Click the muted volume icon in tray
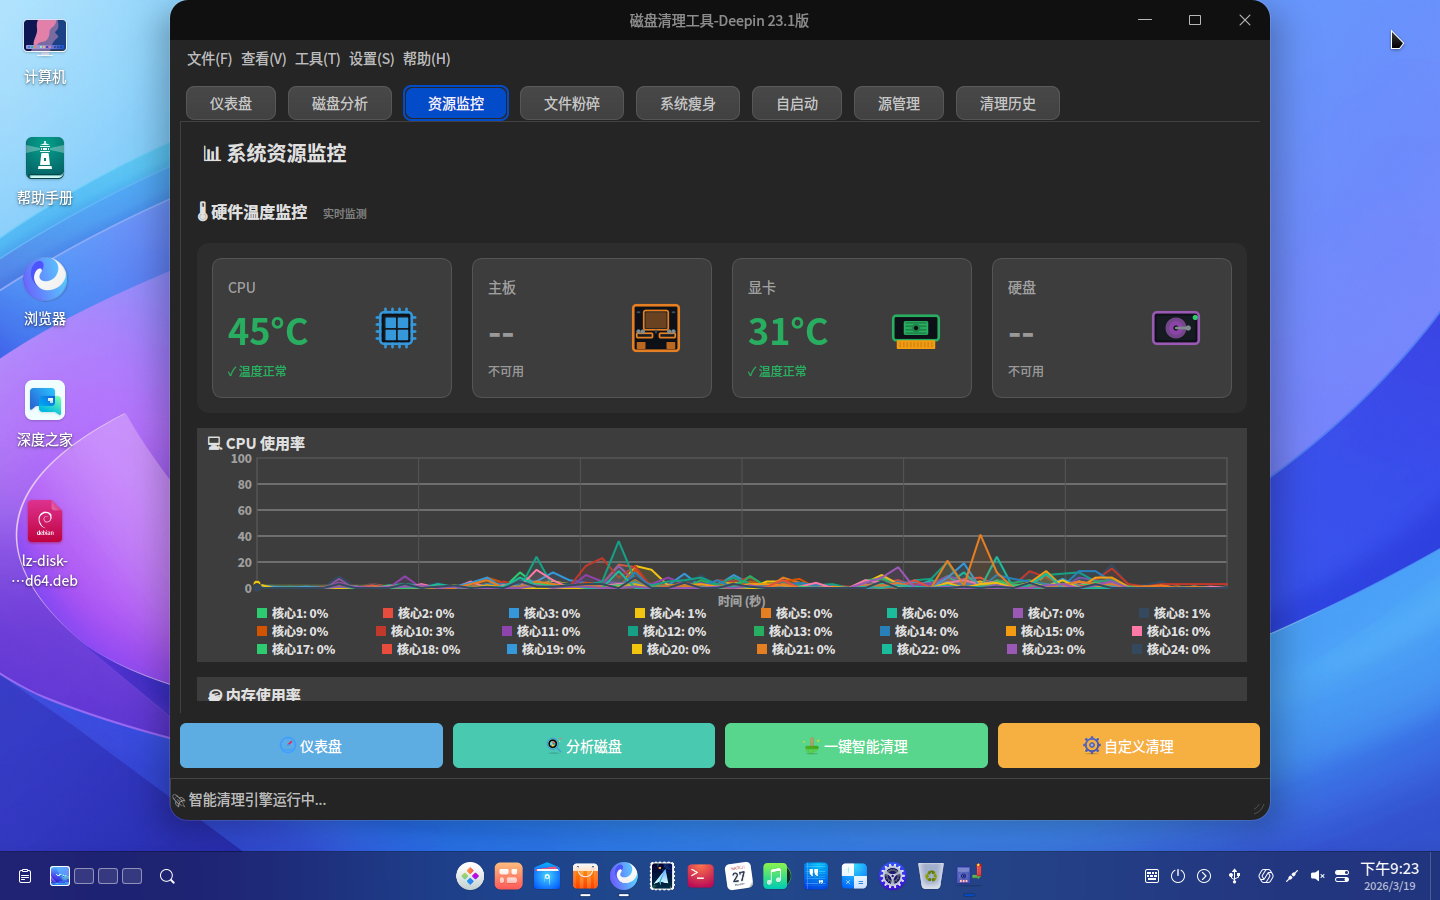 tap(1317, 876)
